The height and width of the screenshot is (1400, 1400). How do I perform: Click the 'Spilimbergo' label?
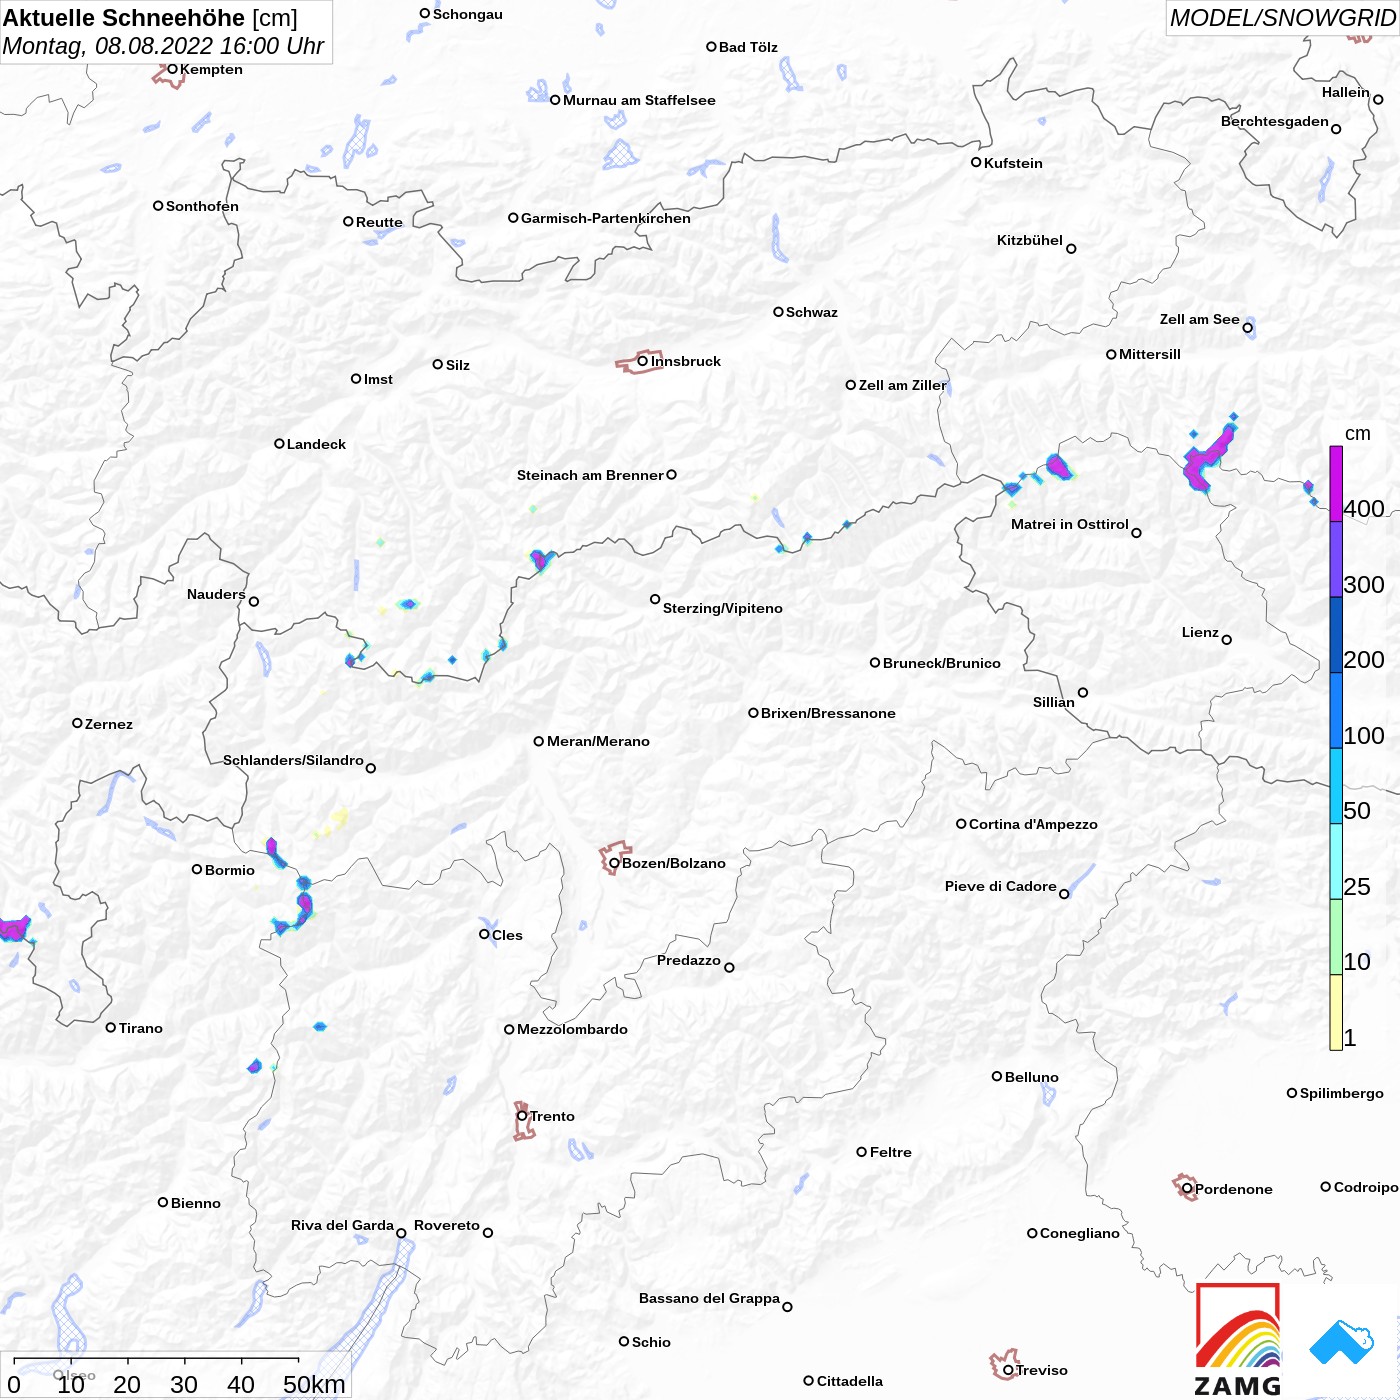[1342, 1093]
